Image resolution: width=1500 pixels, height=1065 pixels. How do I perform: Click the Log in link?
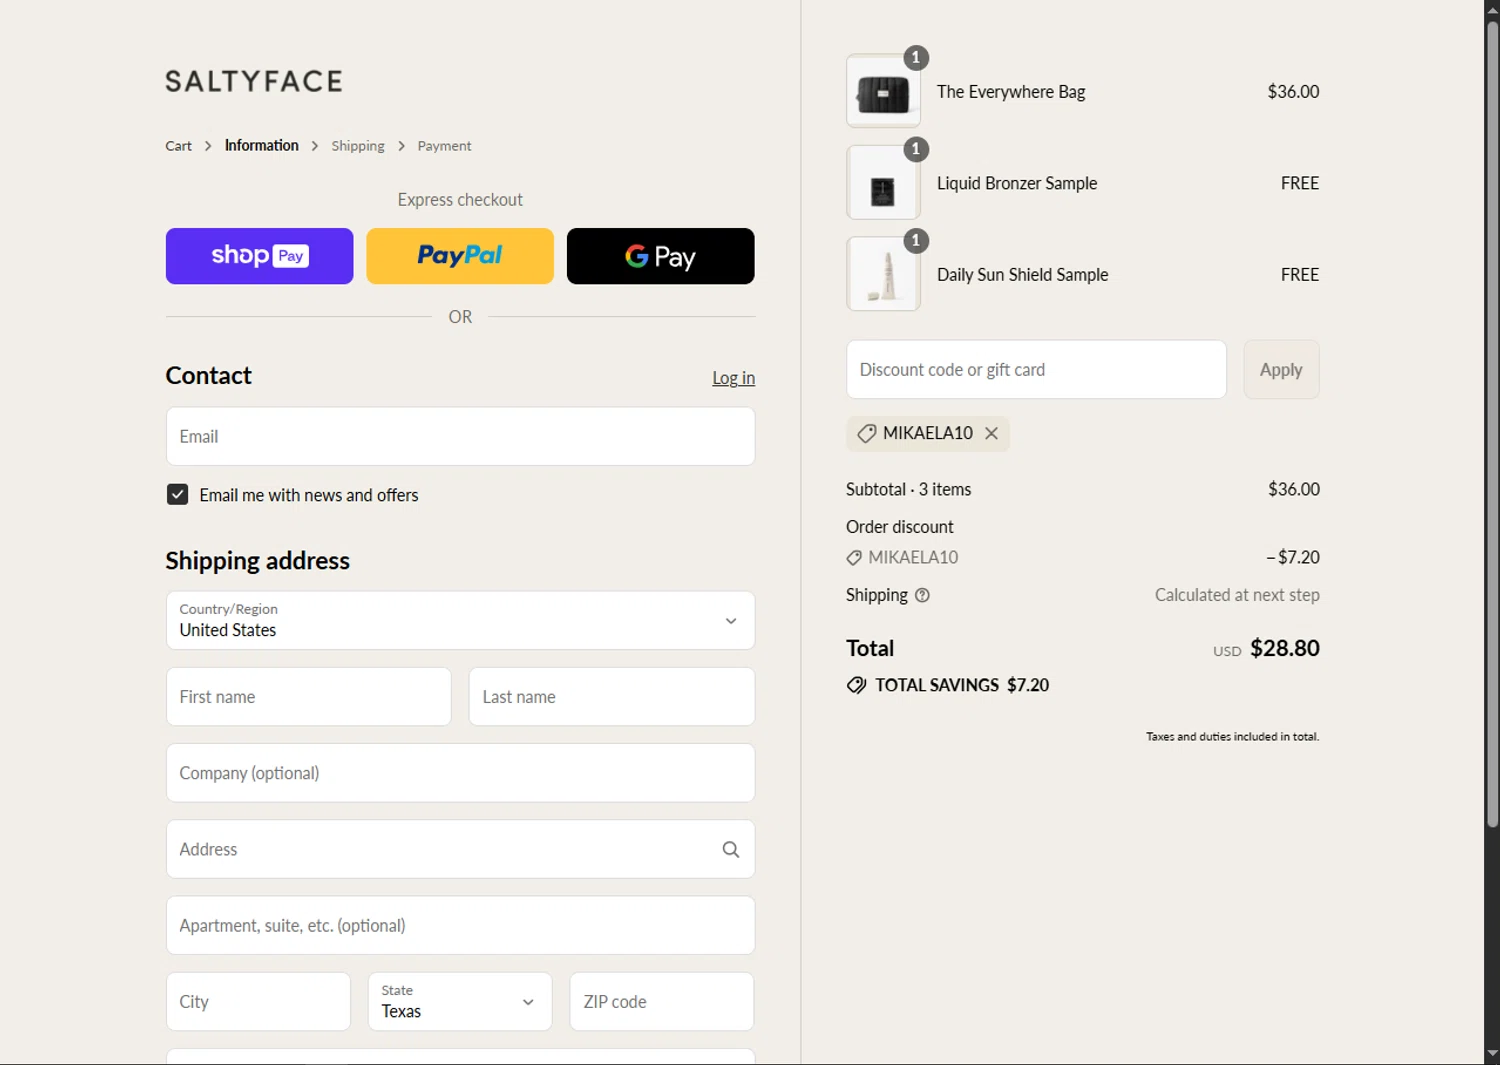coord(733,378)
